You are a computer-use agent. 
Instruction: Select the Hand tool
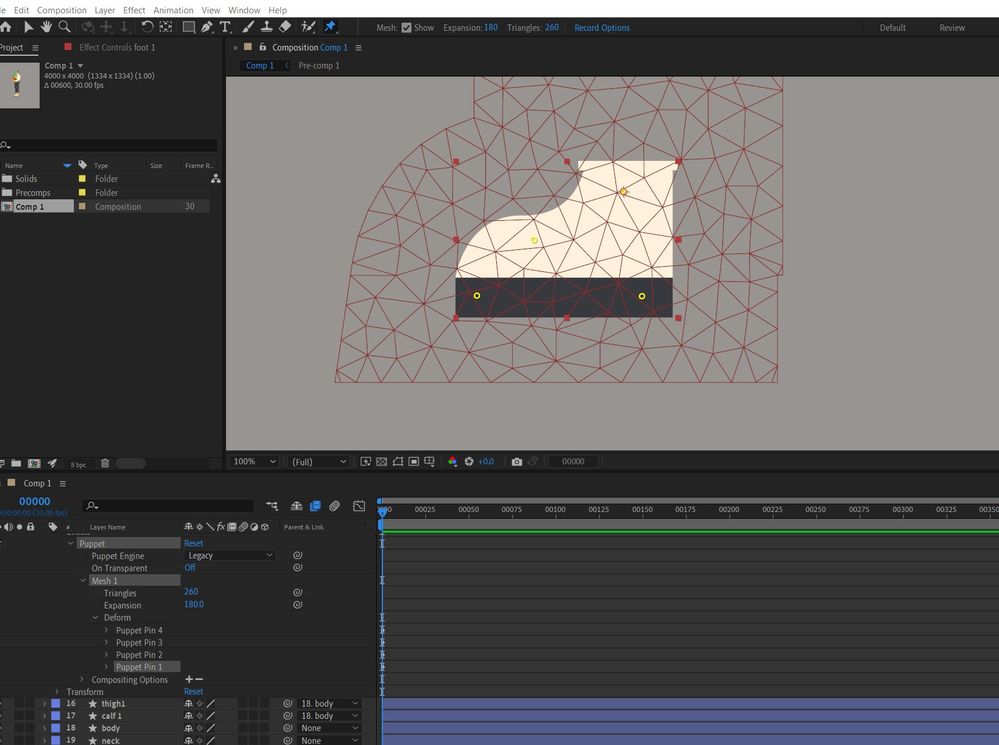pyautogui.click(x=46, y=27)
